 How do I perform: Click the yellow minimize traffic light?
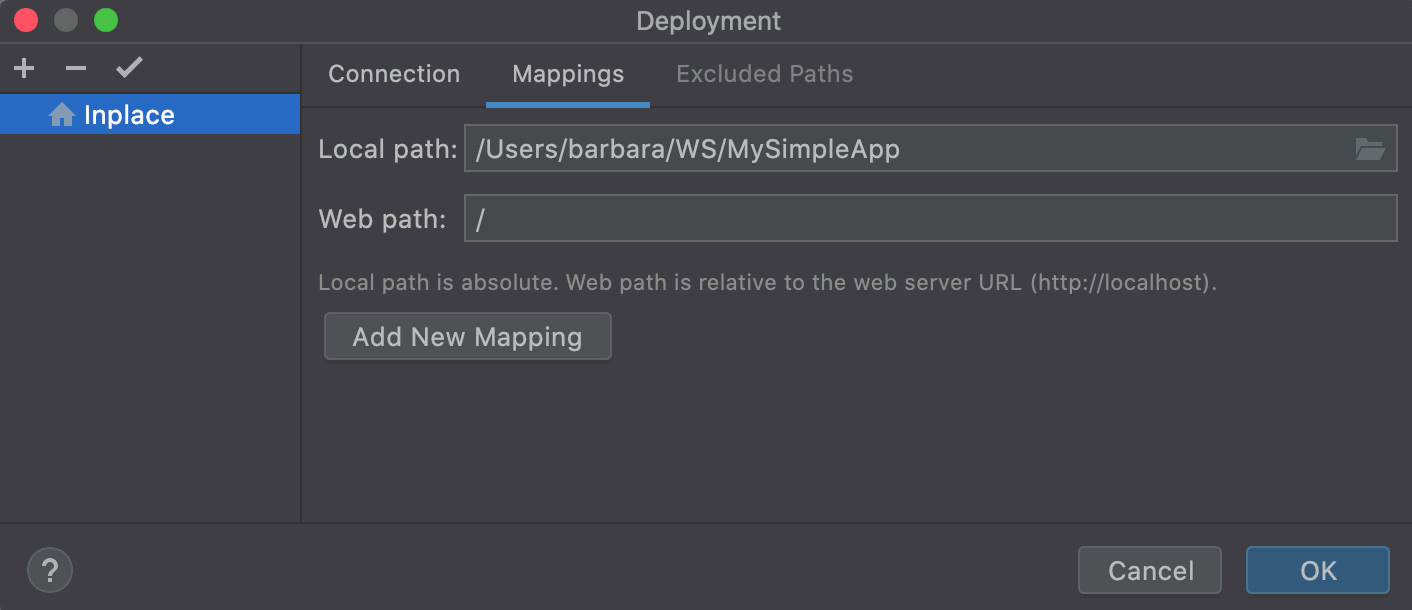(x=65, y=19)
